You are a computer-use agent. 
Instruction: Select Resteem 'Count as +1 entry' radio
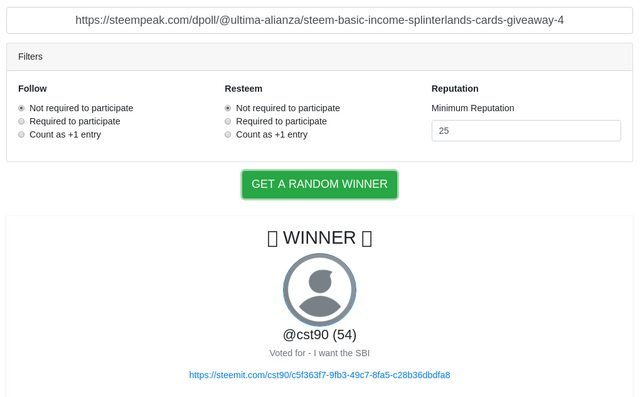pyautogui.click(x=228, y=134)
